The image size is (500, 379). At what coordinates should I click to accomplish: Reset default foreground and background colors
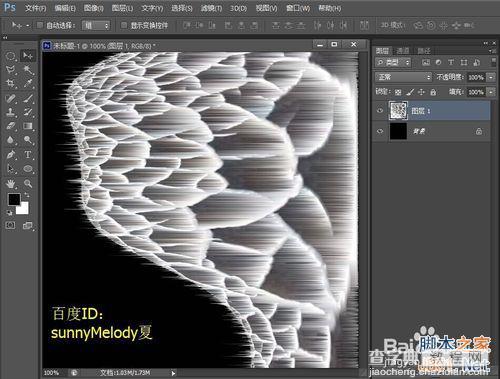pos(9,212)
